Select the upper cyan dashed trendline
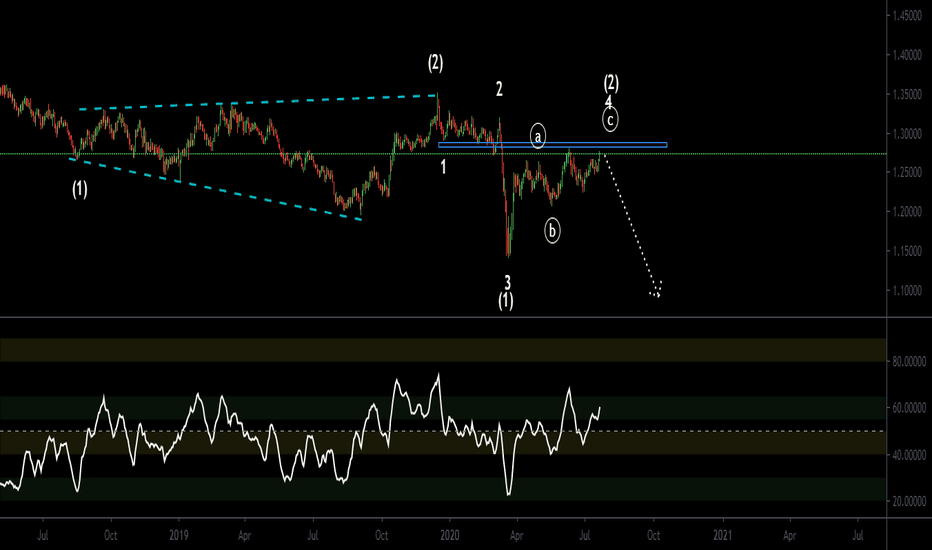Screen dimensions: 932x550 point(257,102)
